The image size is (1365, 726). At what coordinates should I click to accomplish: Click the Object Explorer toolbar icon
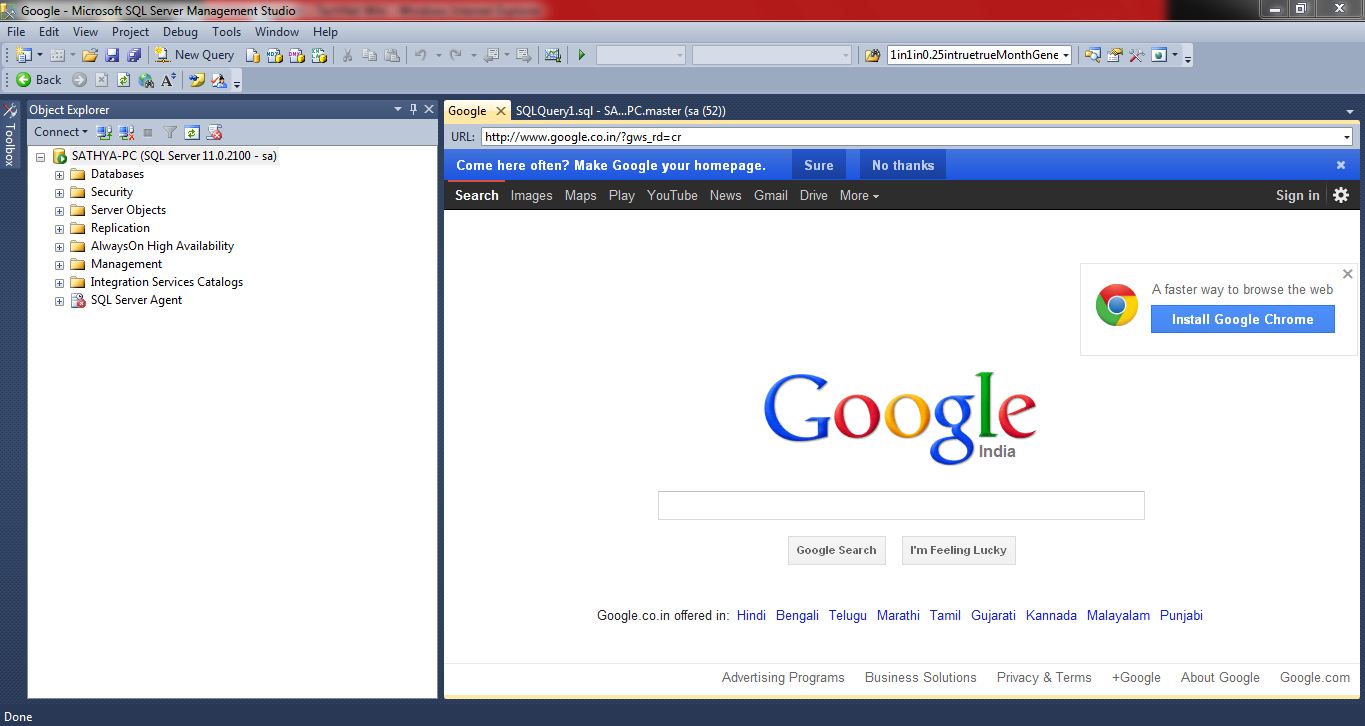[1092, 55]
